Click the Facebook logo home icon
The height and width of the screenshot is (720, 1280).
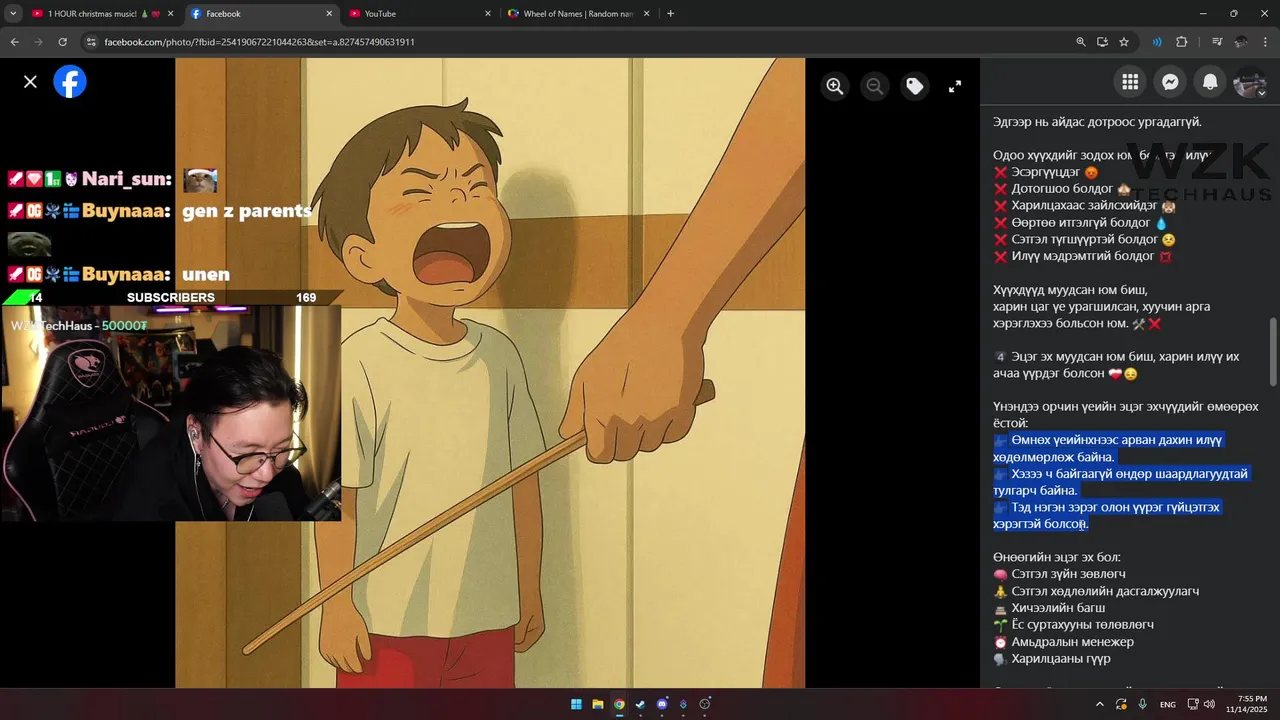[x=70, y=82]
